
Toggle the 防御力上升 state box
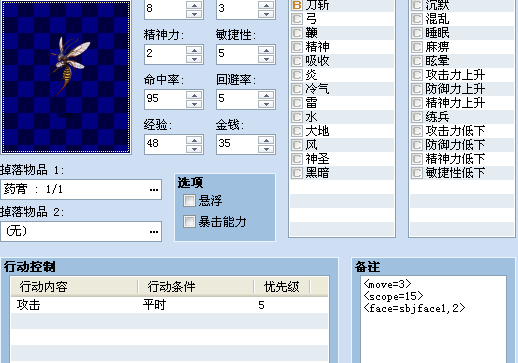point(417,89)
